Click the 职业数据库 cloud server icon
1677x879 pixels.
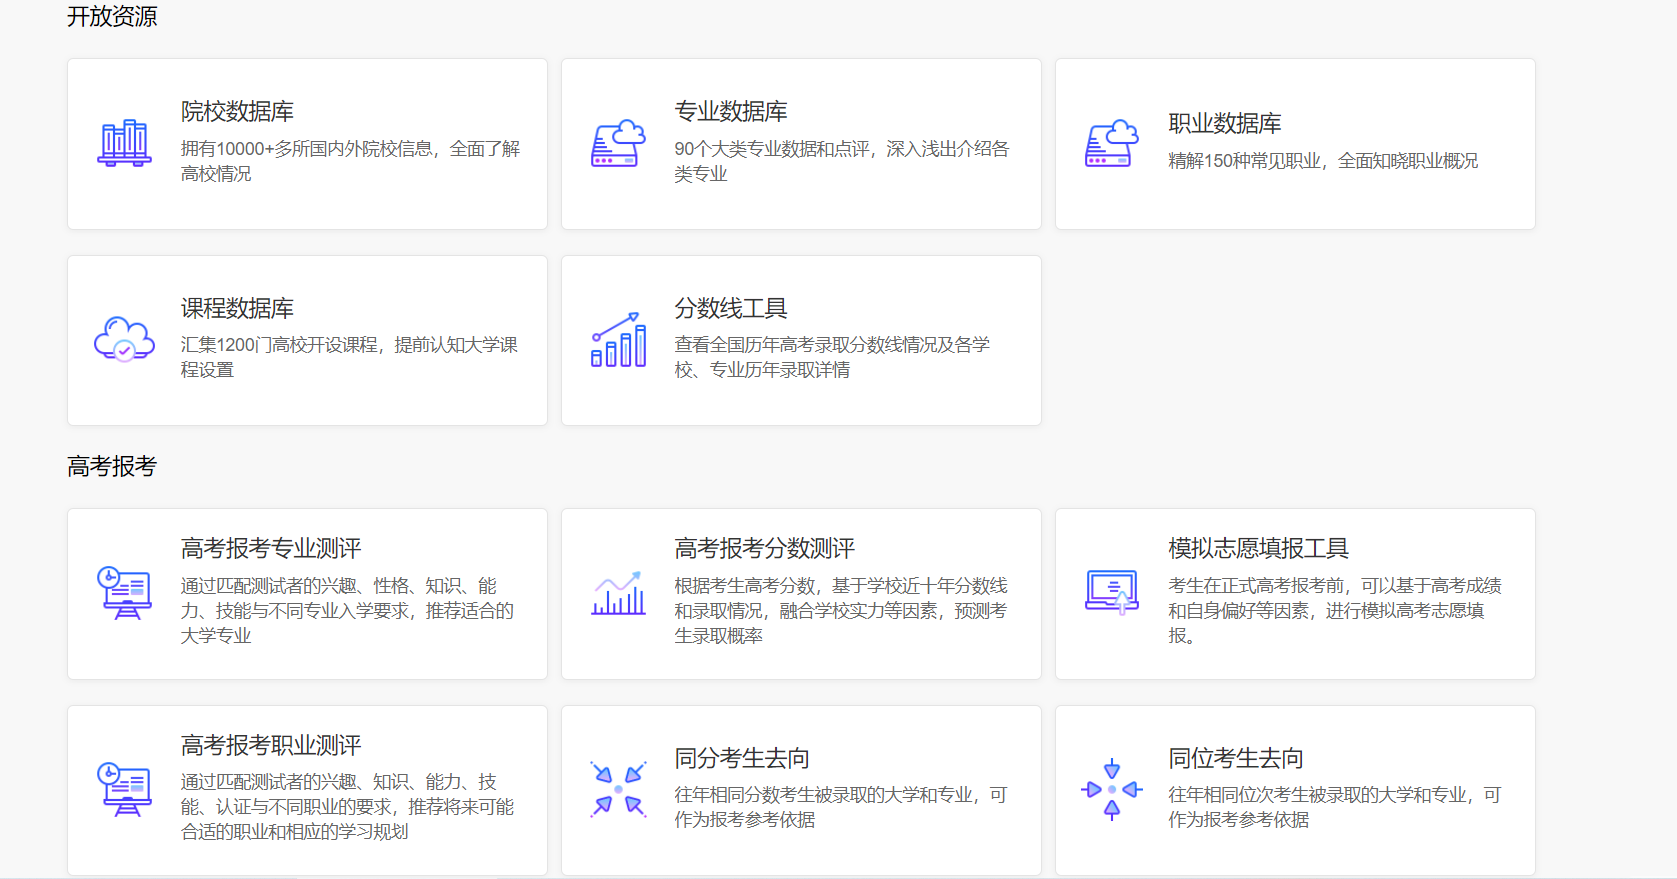(x=1112, y=143)
